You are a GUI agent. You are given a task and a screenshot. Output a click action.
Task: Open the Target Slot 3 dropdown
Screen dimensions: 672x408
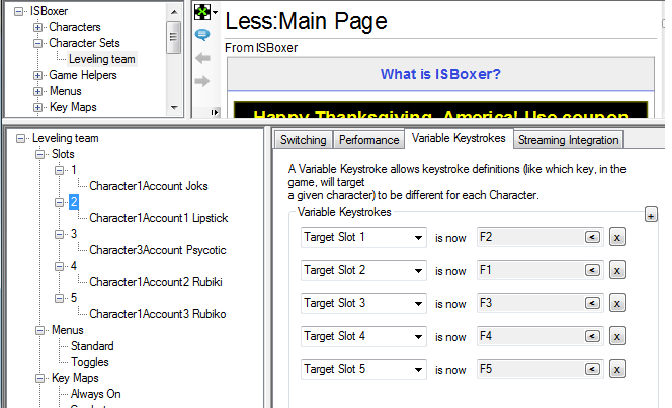coord(418,304)
